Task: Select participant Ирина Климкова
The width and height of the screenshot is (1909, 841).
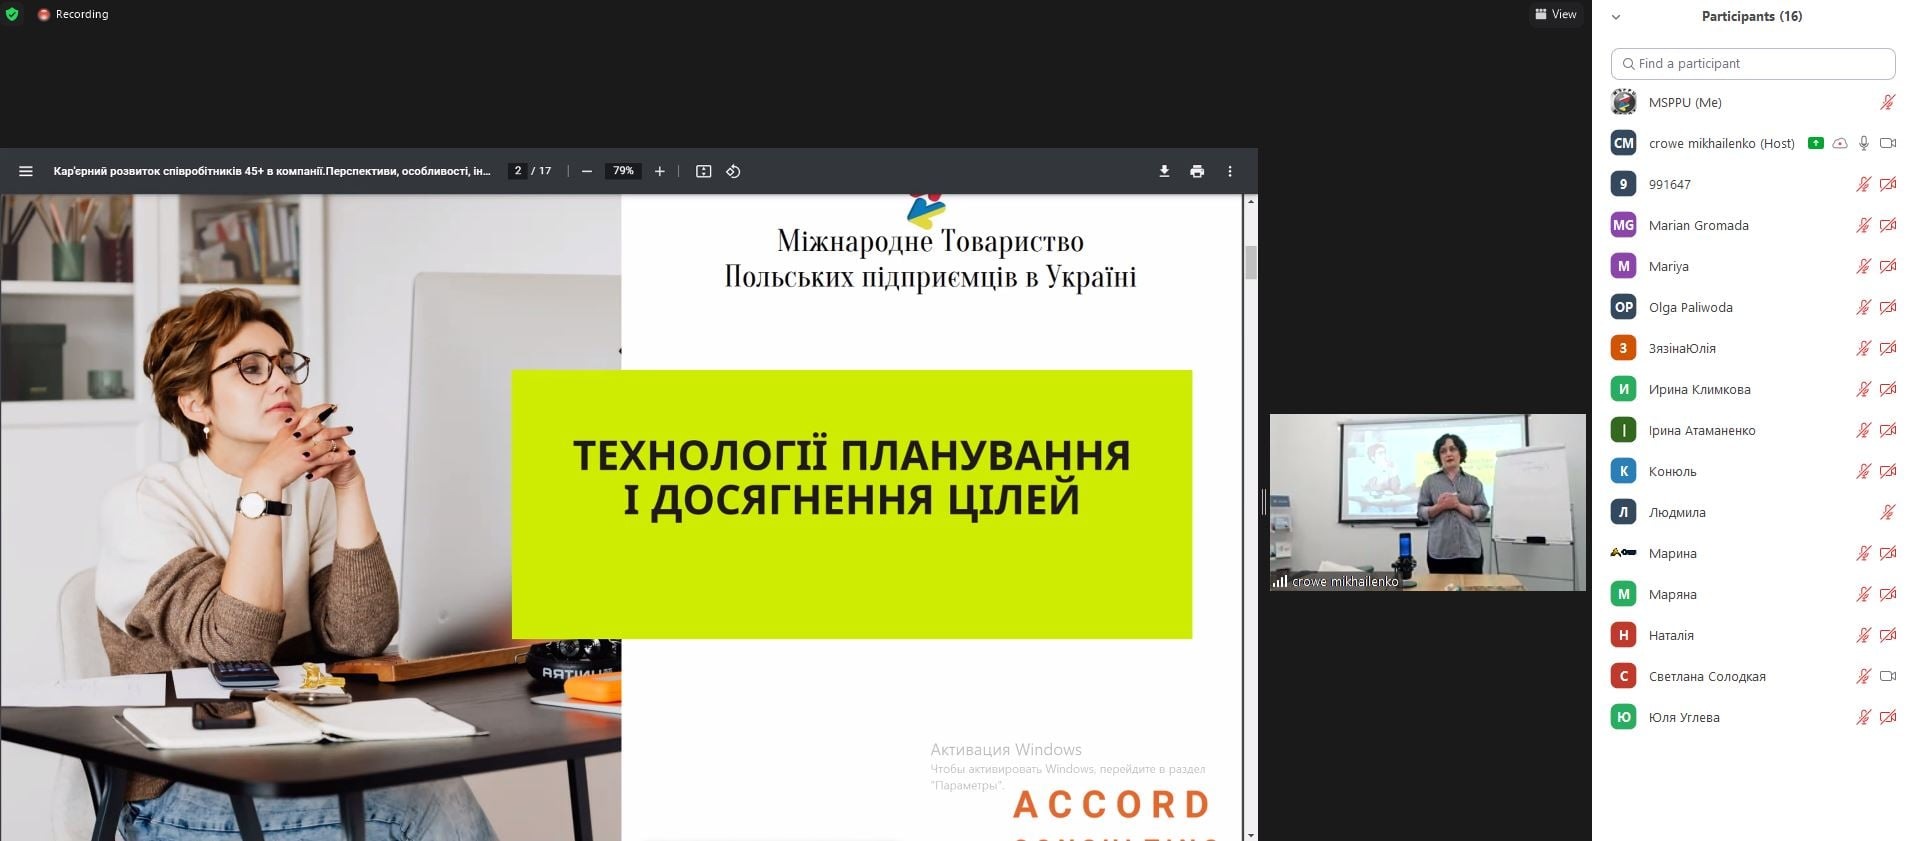Action: point(1699,390)
